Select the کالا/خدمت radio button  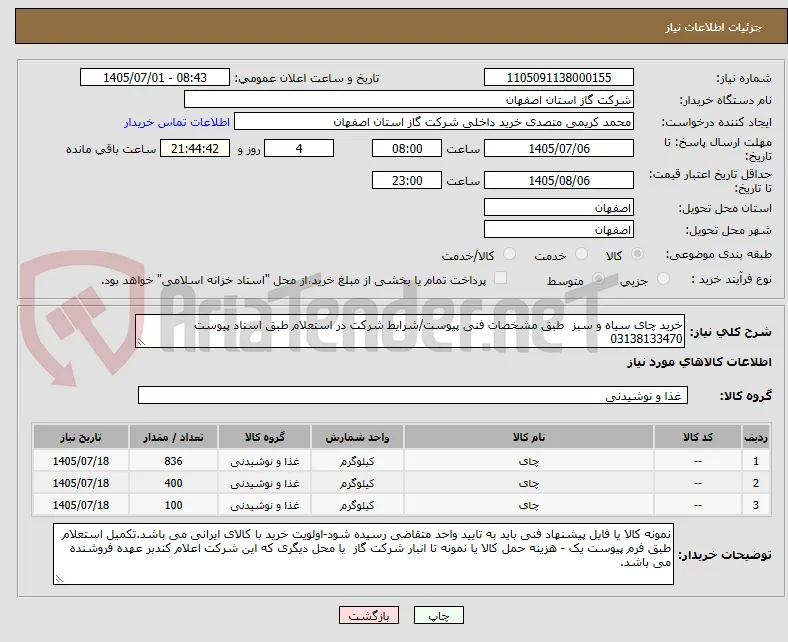pyautogui.click(x=509, y=254)
